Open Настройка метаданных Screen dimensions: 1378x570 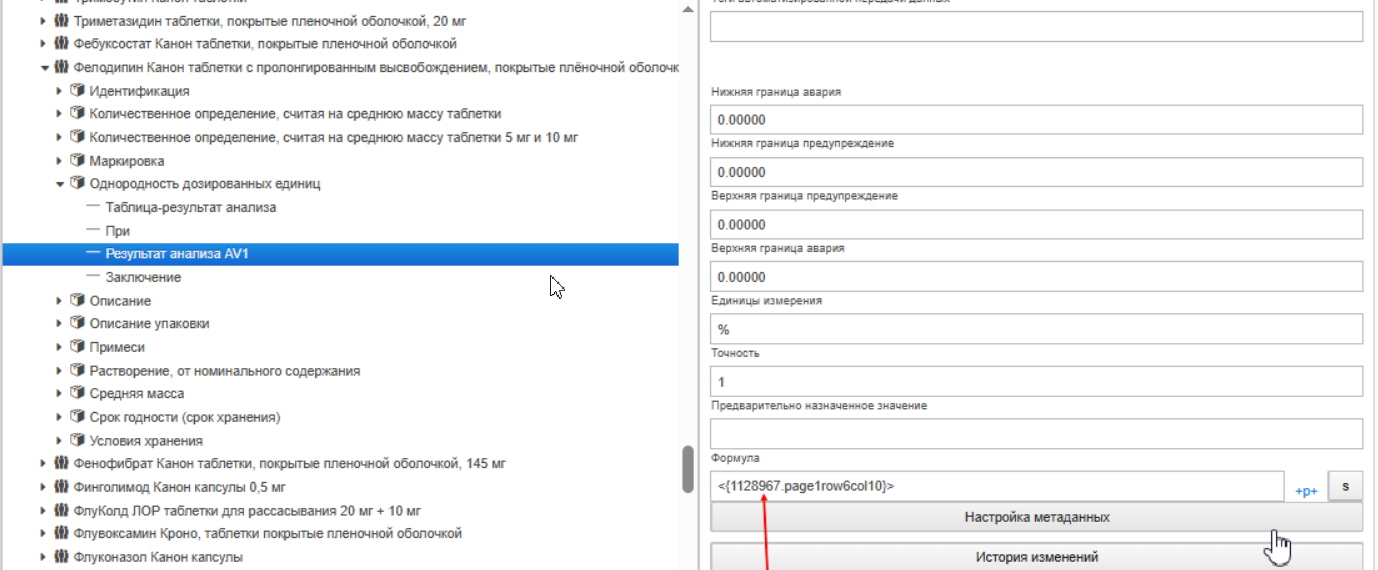pos(1037,517)
